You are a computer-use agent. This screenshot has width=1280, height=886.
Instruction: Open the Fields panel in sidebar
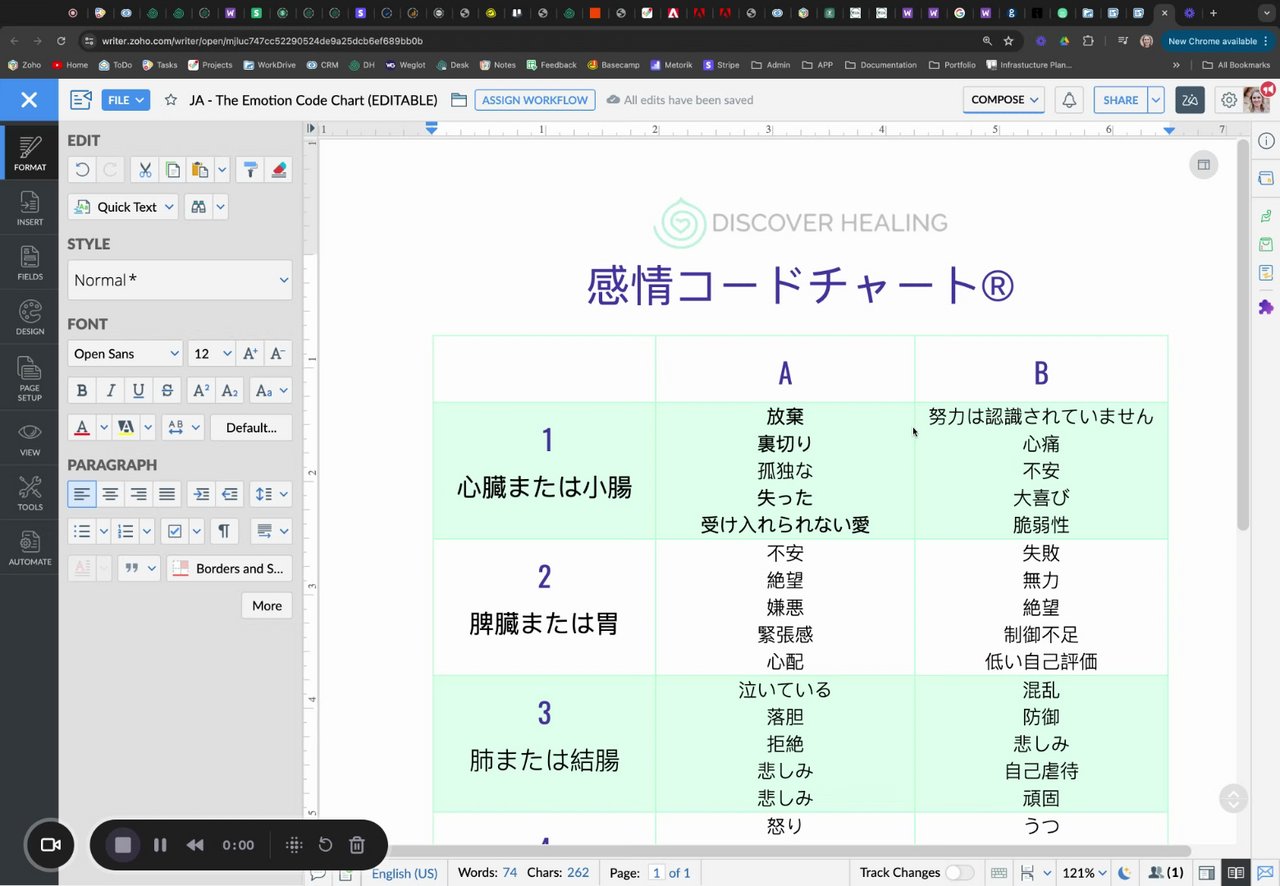coord(29,263)
